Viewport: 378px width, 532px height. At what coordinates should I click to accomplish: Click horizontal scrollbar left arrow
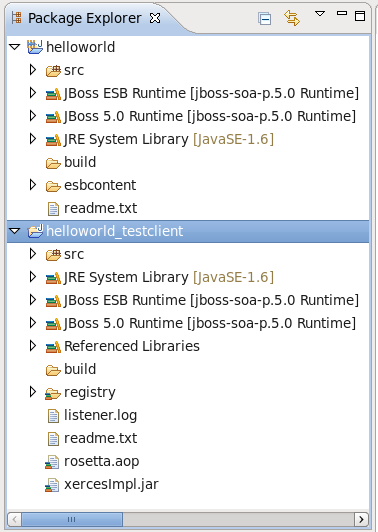[15, 519]
